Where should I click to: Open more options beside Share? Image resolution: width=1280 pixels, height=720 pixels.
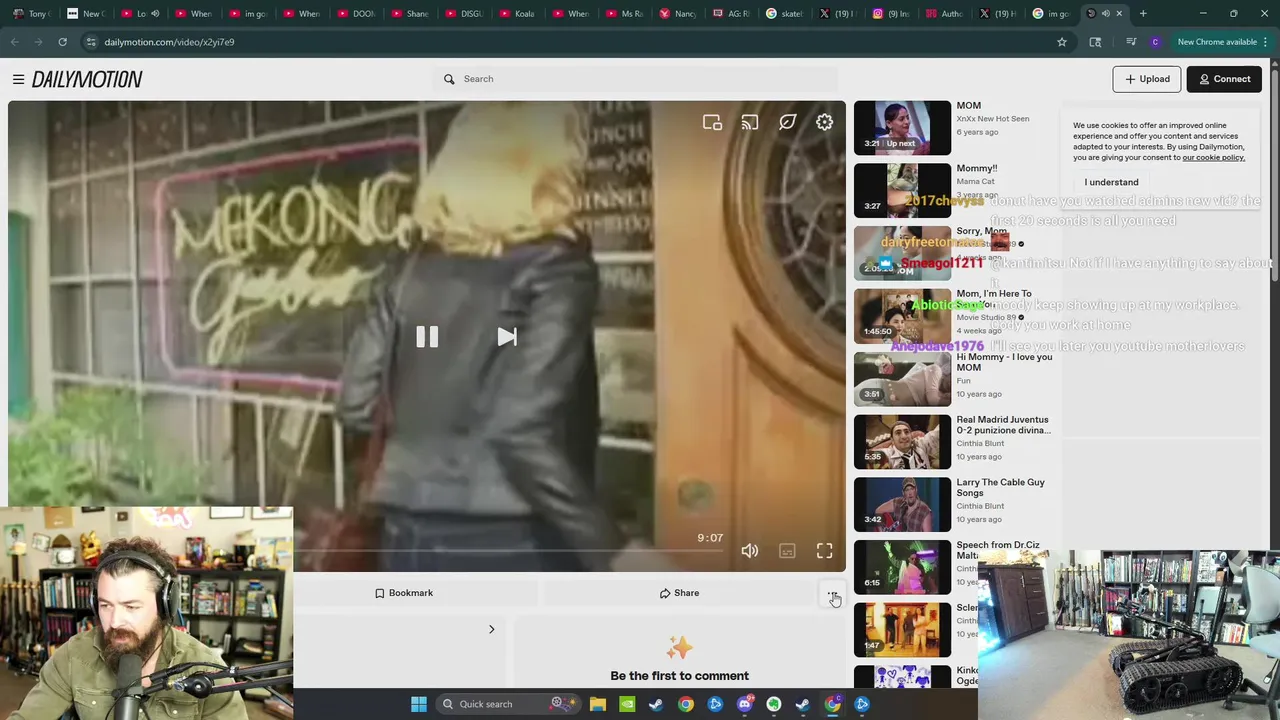click(x=832, y=594)
